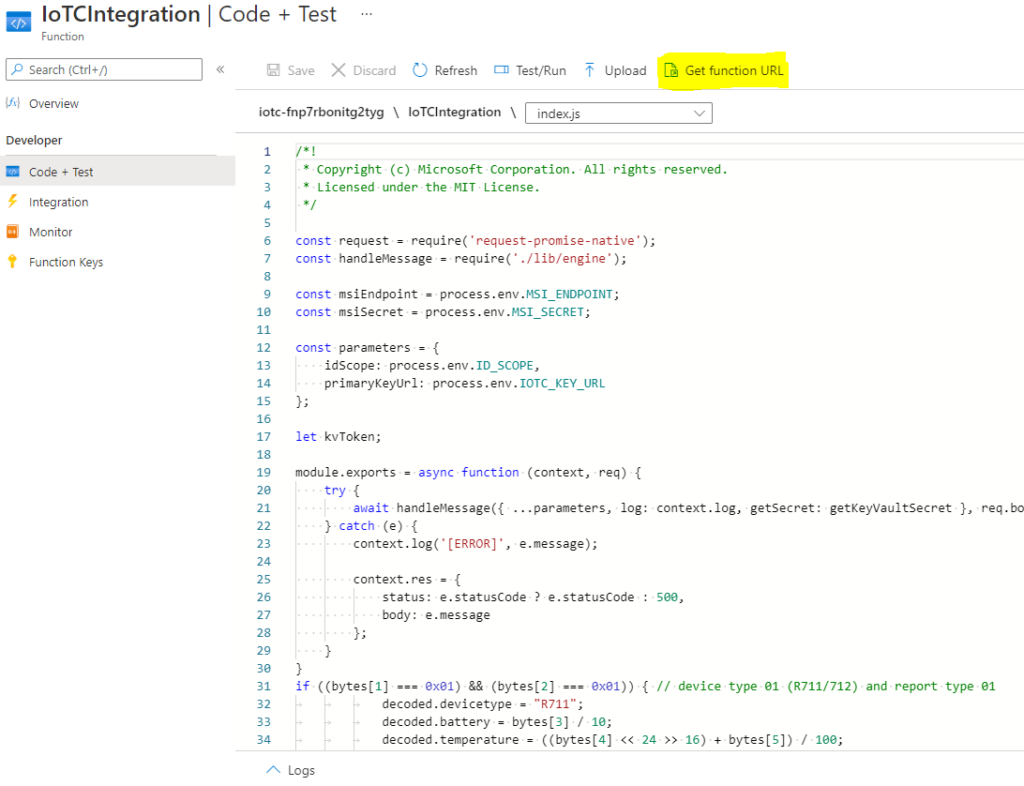The image size is (1024, 786).
Task: Click Get function URL
Action: pos(724,71)
